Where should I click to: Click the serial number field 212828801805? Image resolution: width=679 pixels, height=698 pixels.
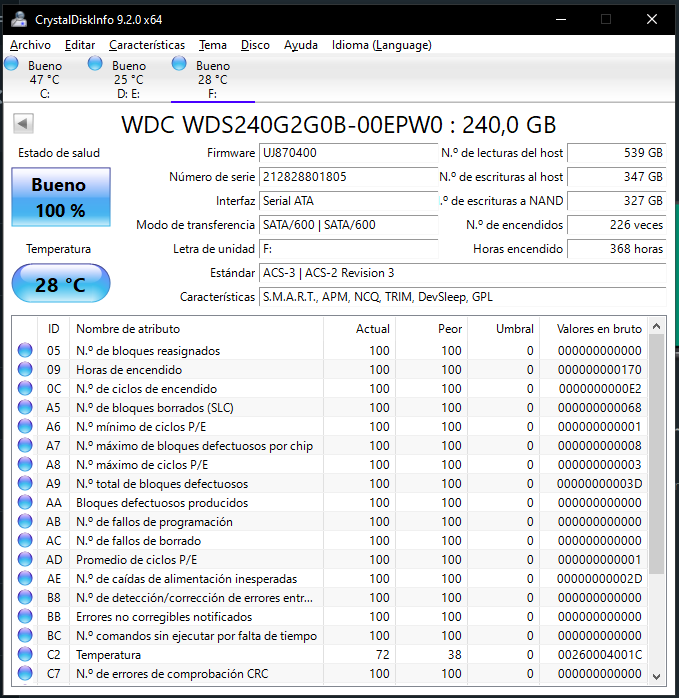[349, 177]
